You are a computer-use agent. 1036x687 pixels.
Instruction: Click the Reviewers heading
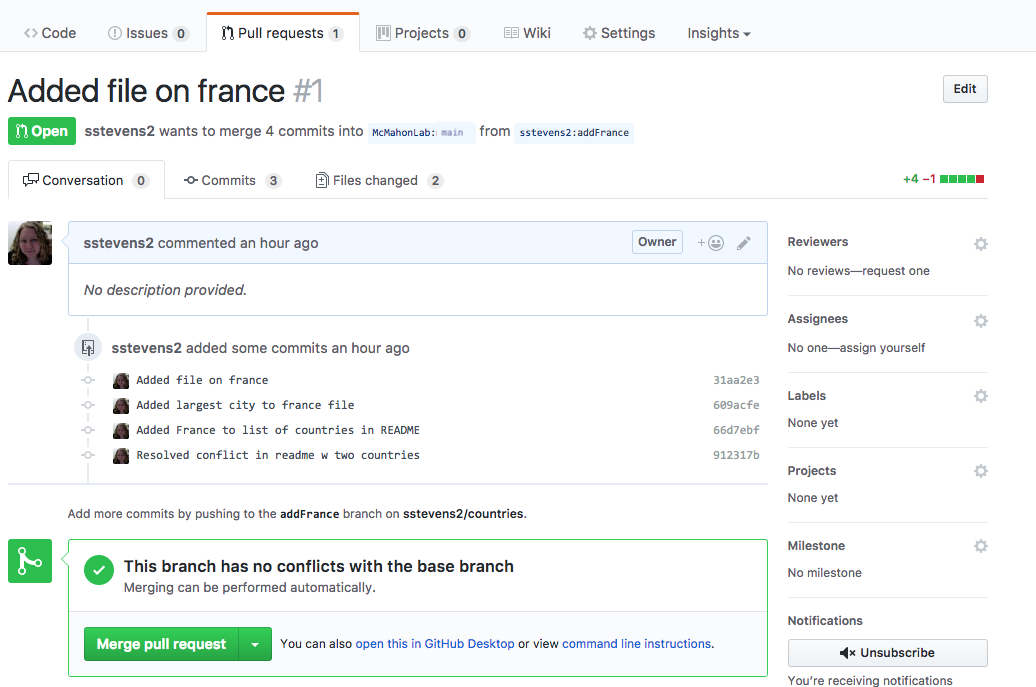817,242
